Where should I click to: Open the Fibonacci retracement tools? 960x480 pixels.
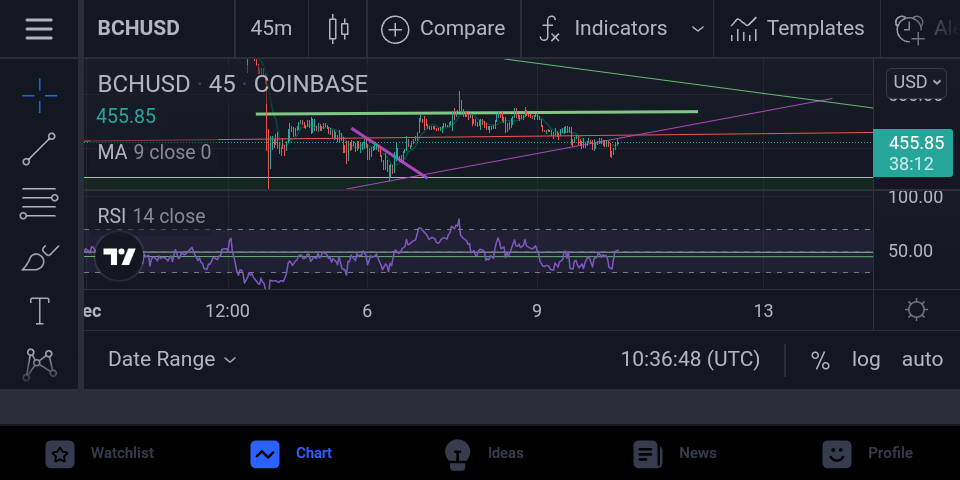[x=39, y=204]
